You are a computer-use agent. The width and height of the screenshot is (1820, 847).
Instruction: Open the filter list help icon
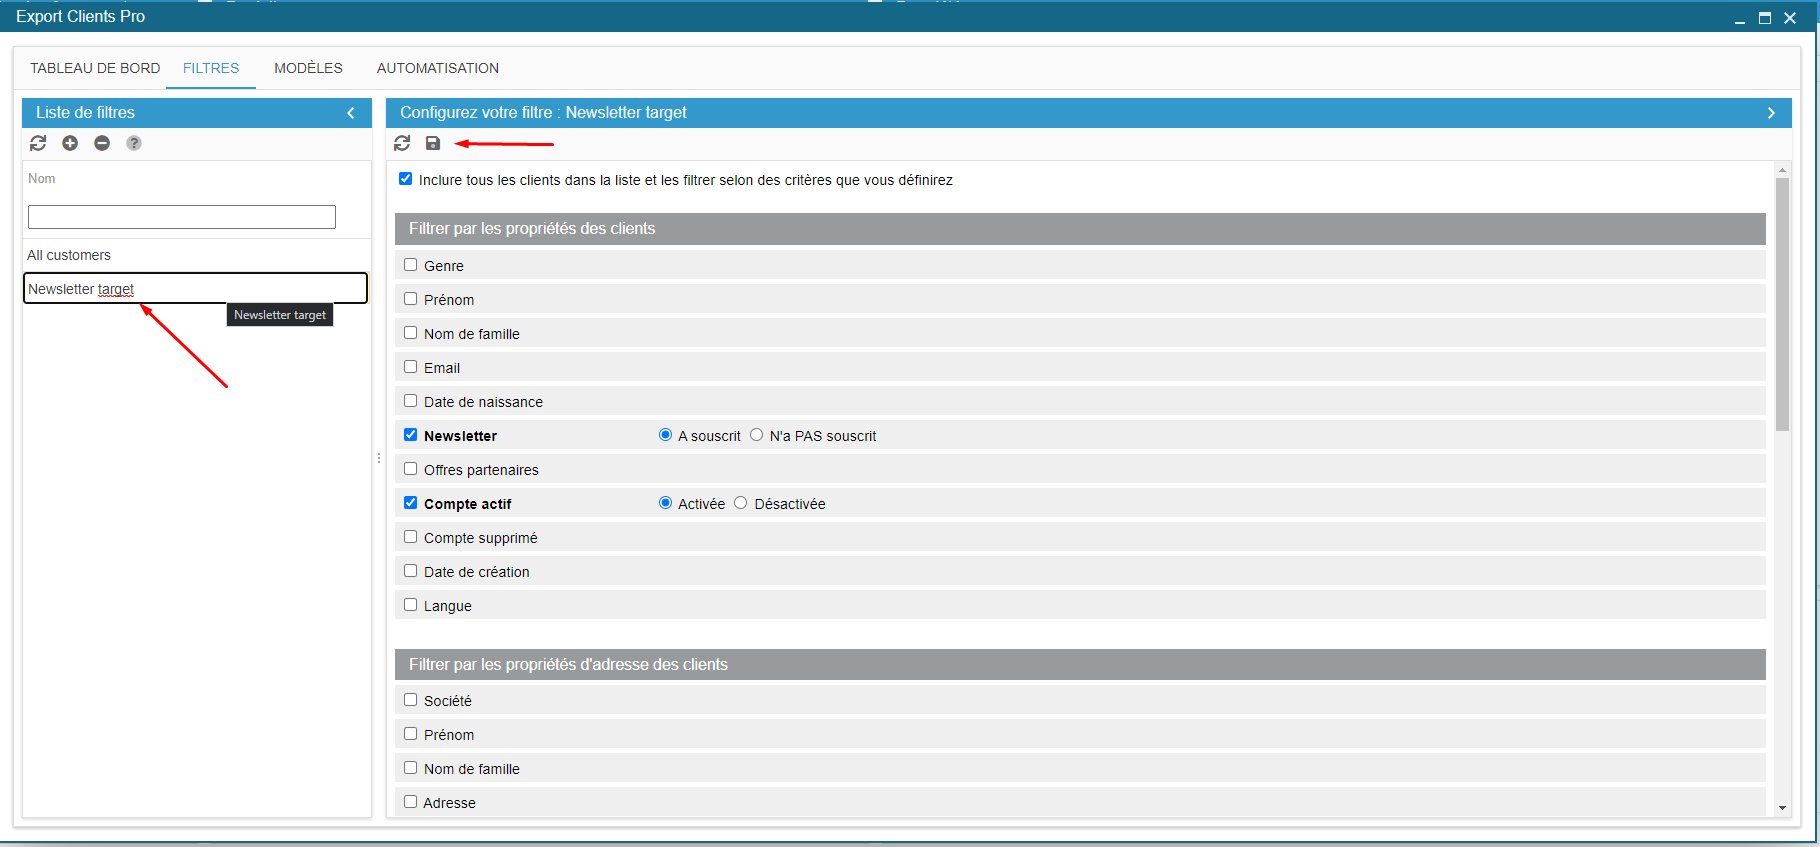(134, 143)
